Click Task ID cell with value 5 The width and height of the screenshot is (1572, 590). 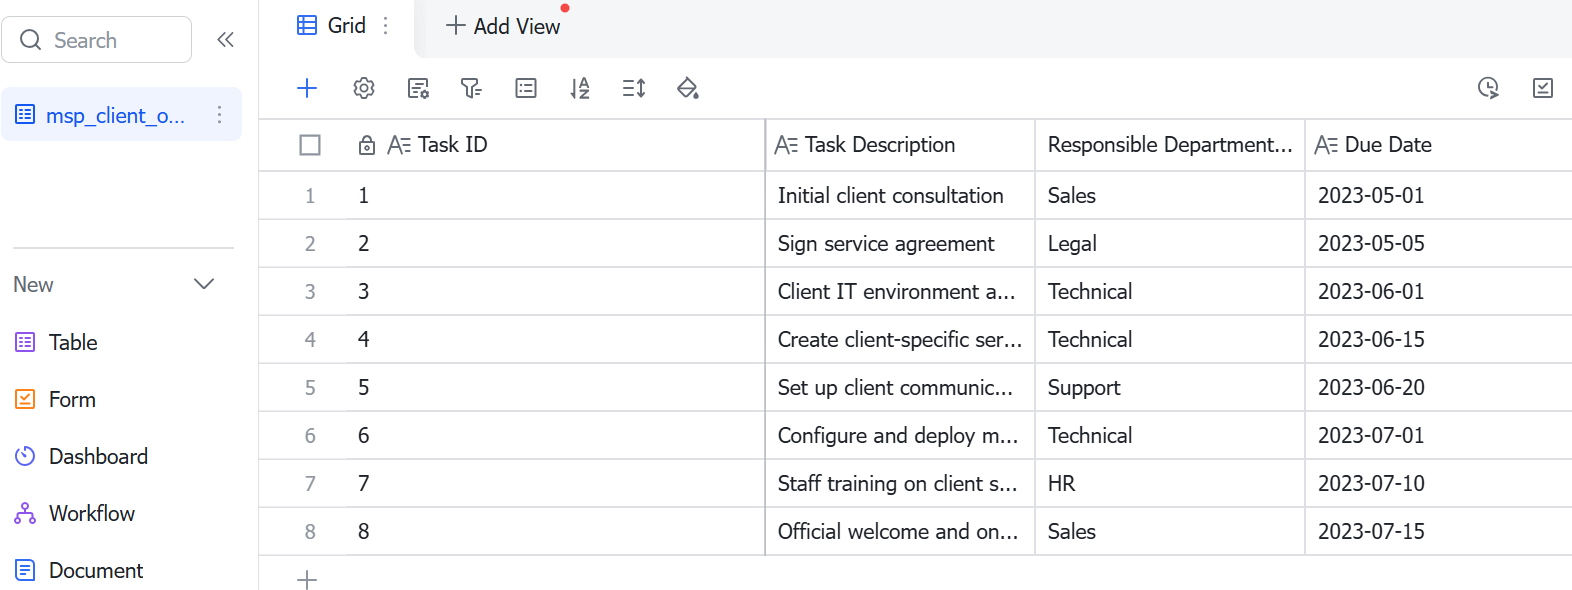click(x=555, y=388)
